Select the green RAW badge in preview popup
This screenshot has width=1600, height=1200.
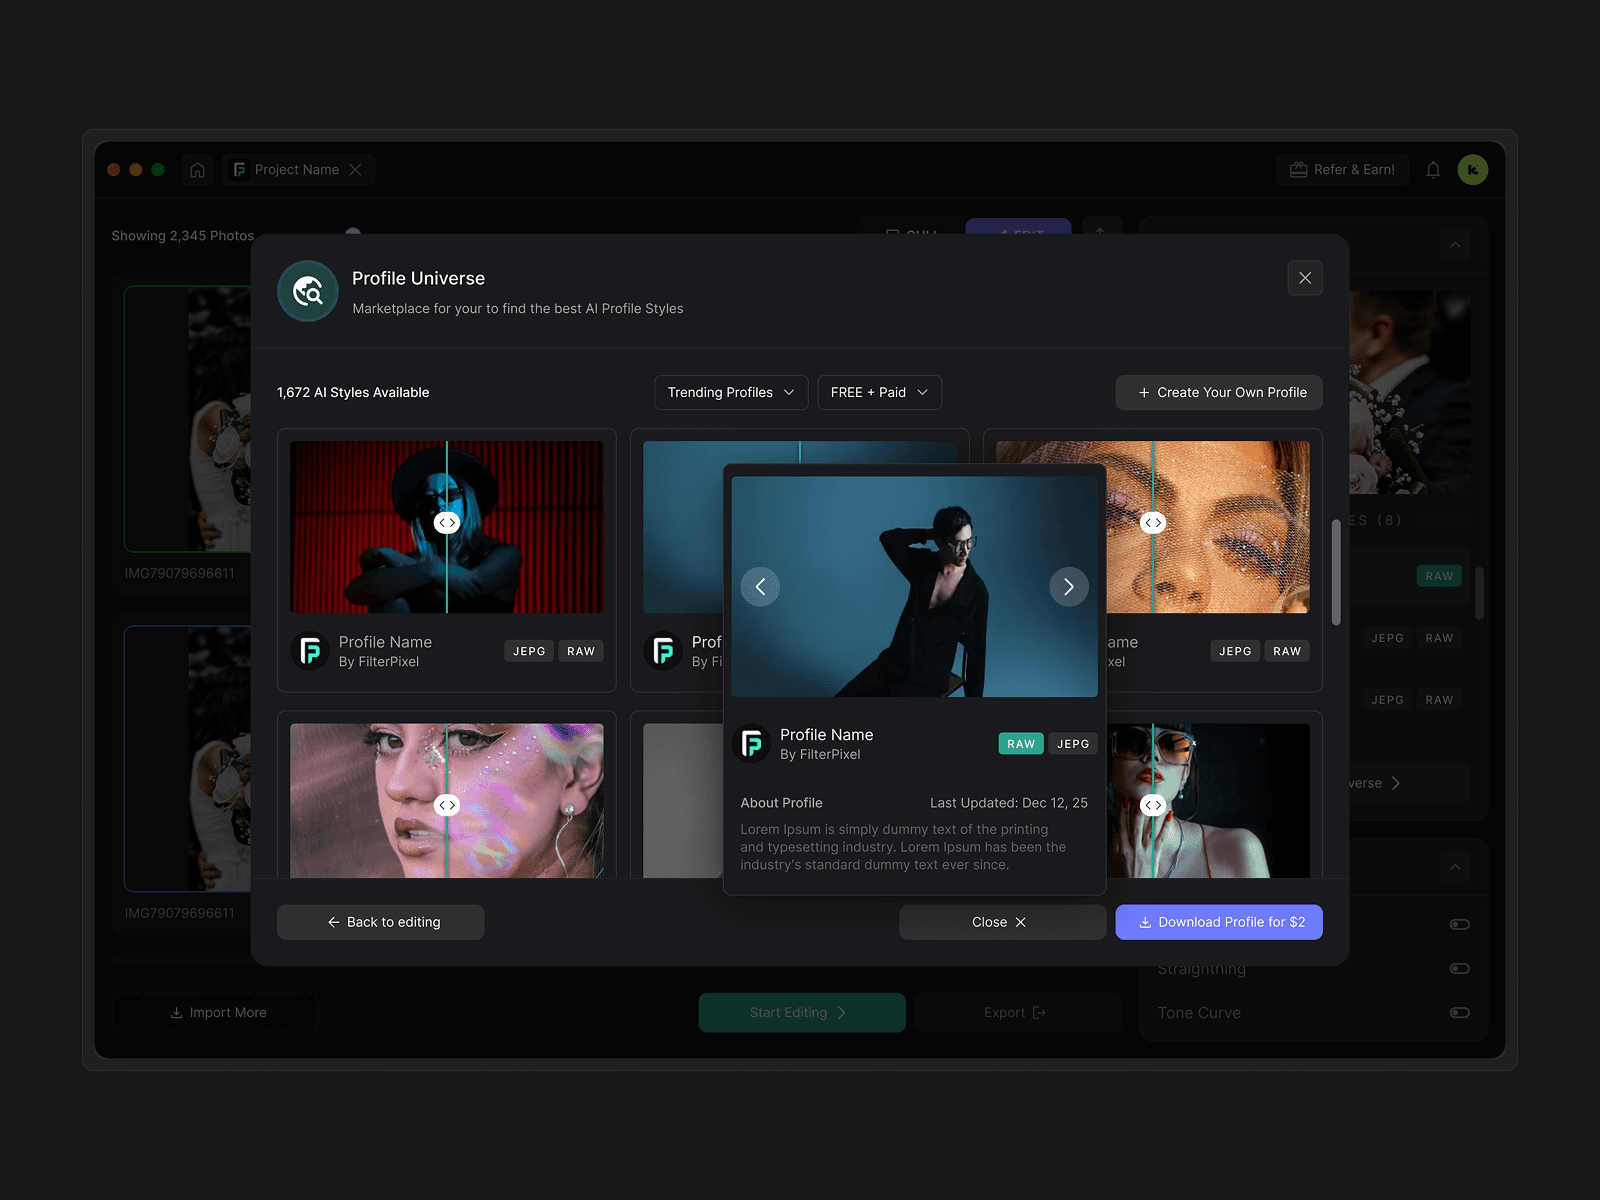click(x=1021, y=744)
